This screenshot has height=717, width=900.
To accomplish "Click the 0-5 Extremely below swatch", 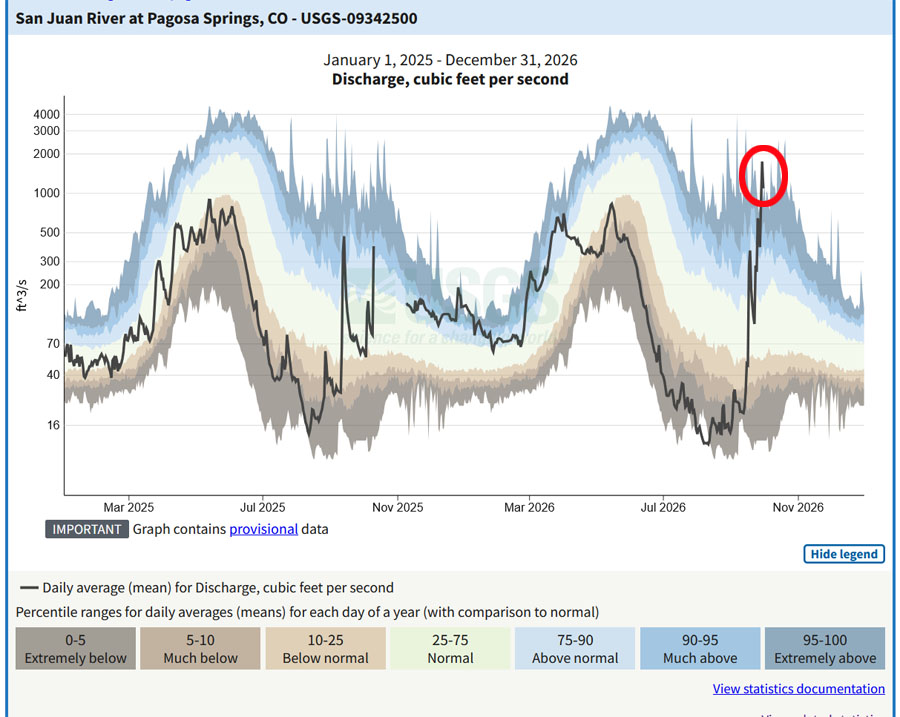I will [x=76, y=649].
